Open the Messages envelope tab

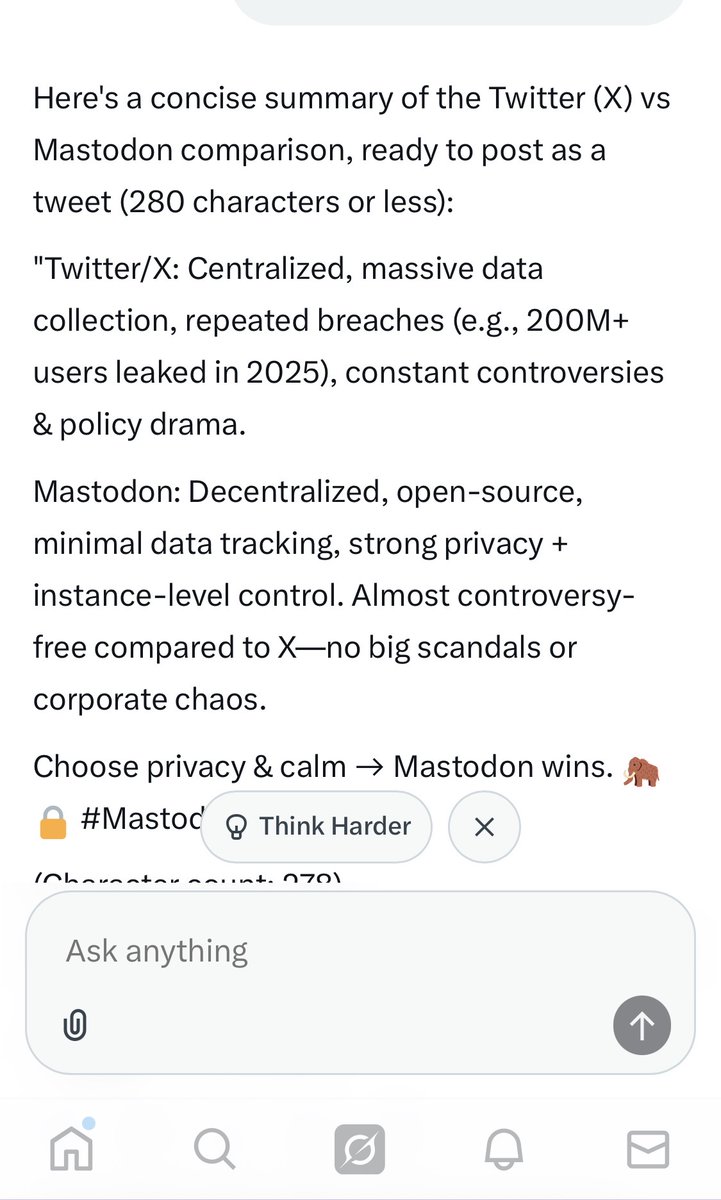pyautogui.click(x=648, y=1149)
